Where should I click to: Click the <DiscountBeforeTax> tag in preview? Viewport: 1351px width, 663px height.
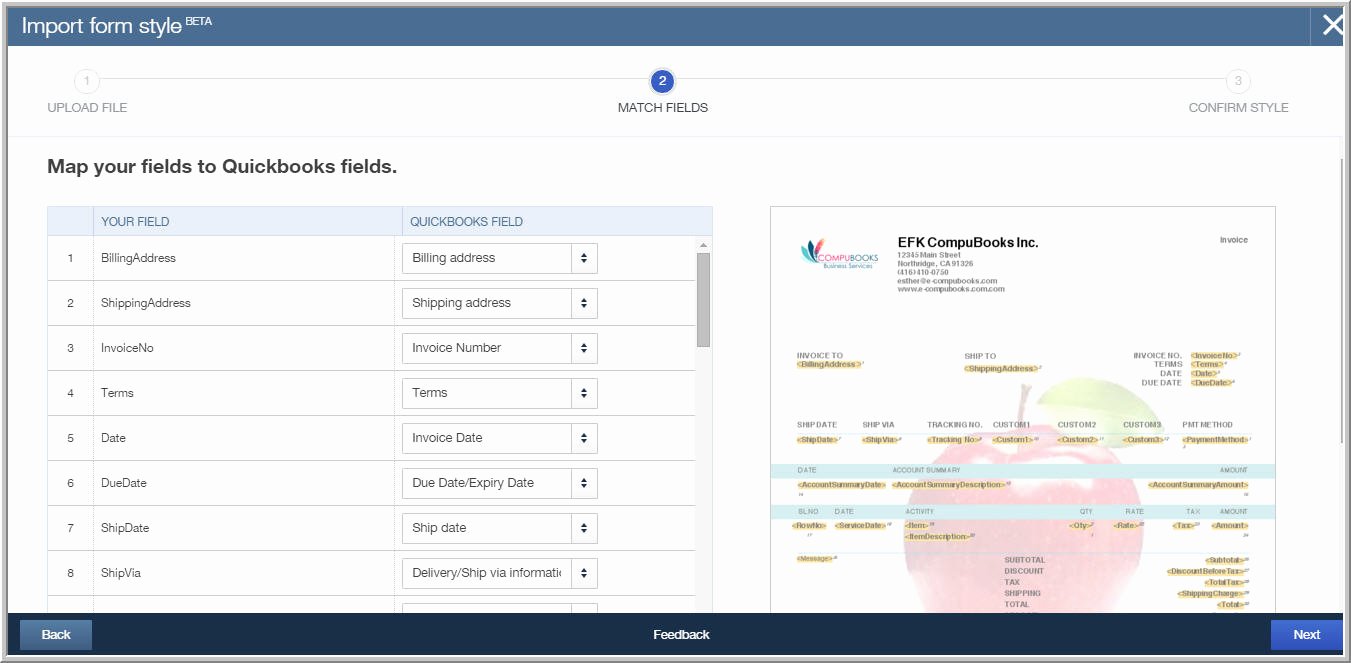click(1206, 572)
